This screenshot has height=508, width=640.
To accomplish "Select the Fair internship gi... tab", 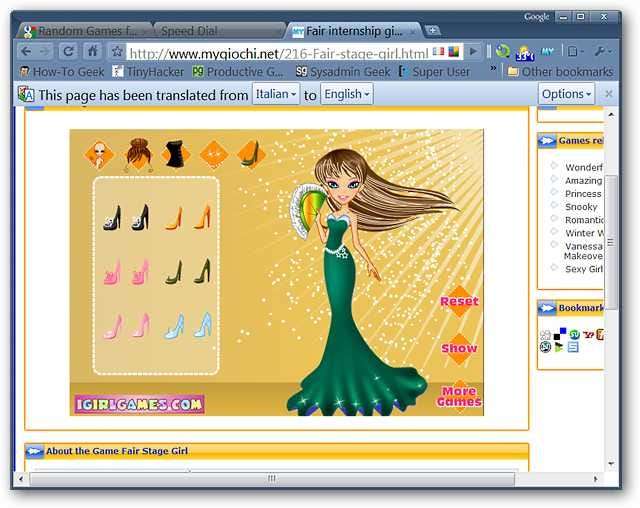I will coord(353,31).
